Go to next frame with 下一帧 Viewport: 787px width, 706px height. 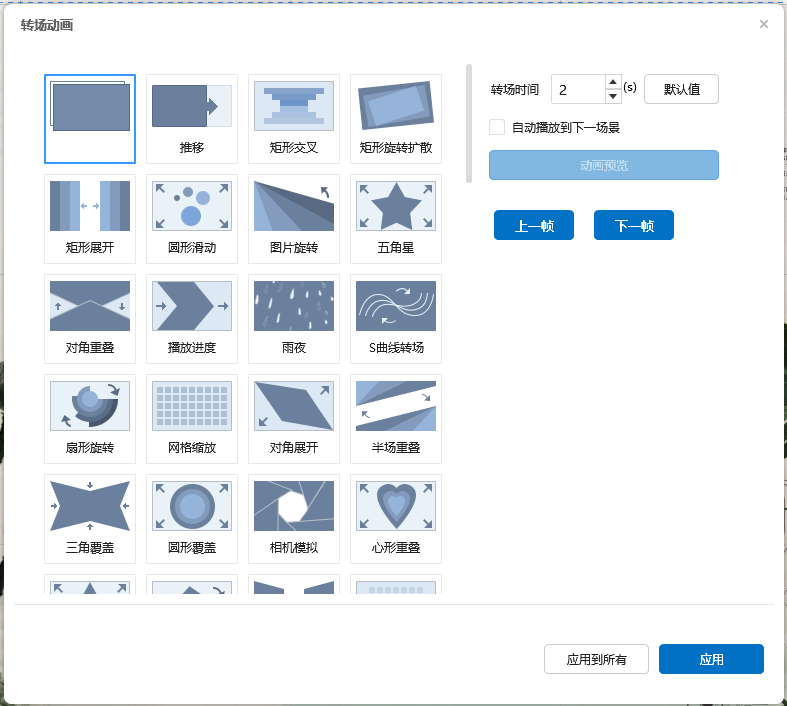click(633, 225)
